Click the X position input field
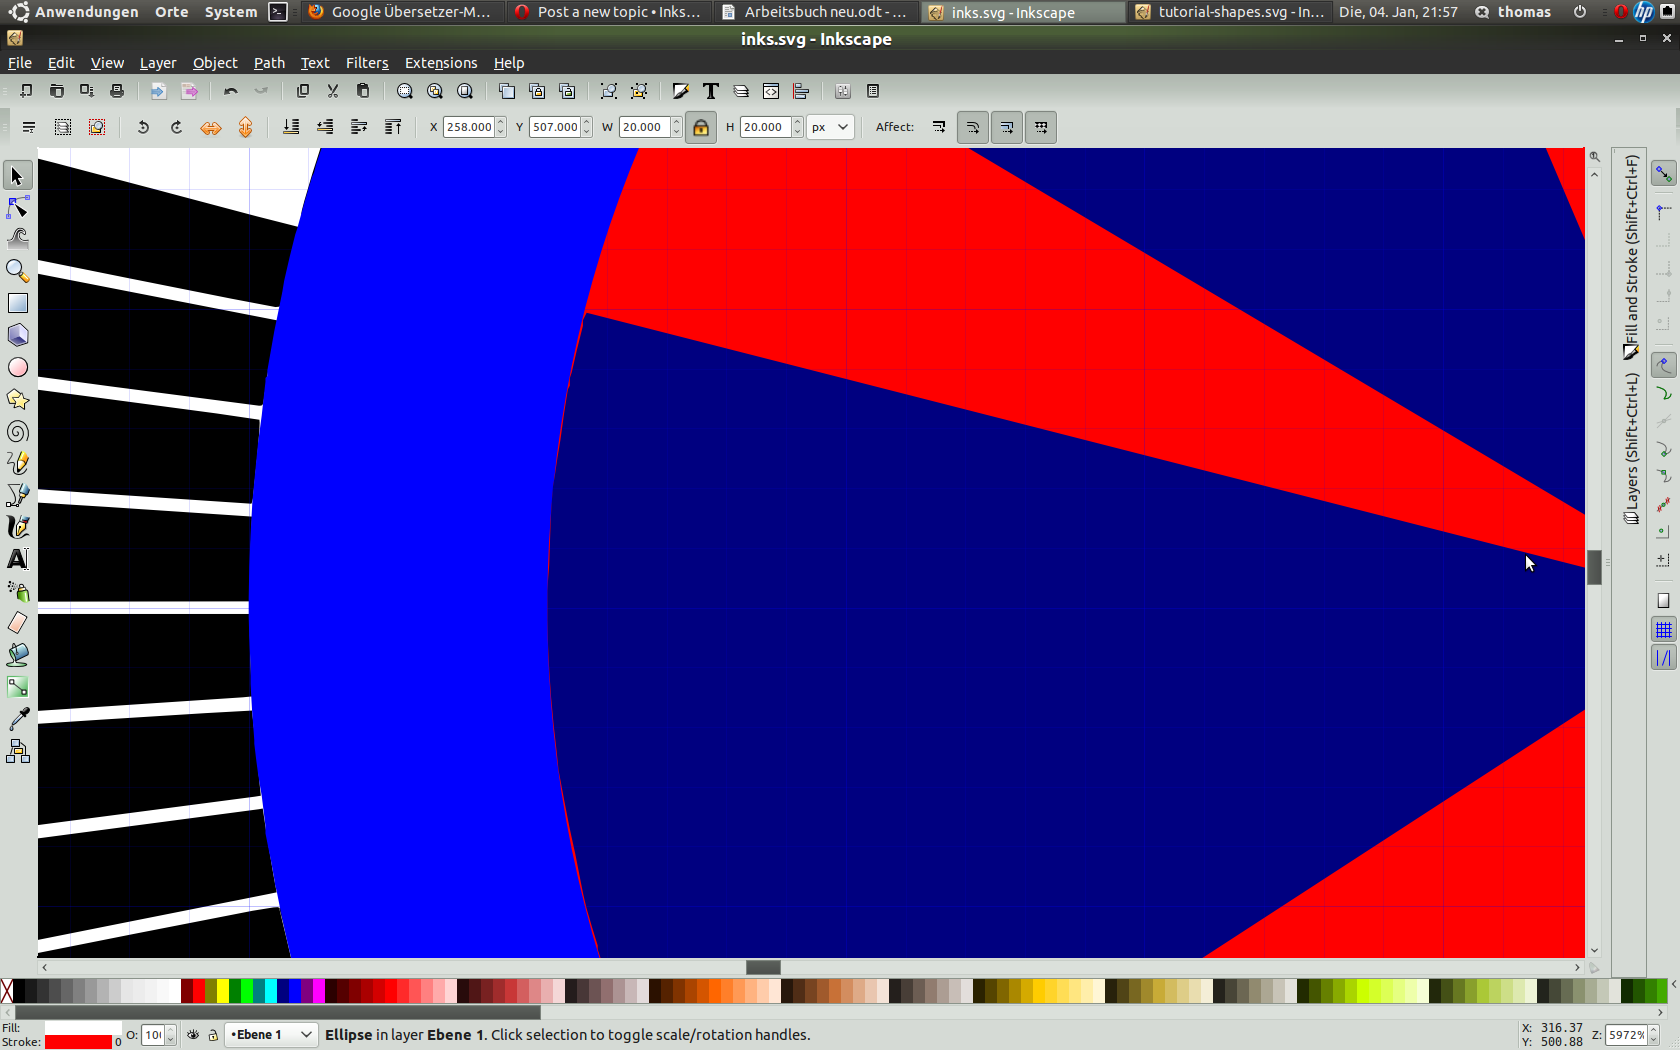This screenshot has width=1680, height=1050. click(x=468, y=128)
